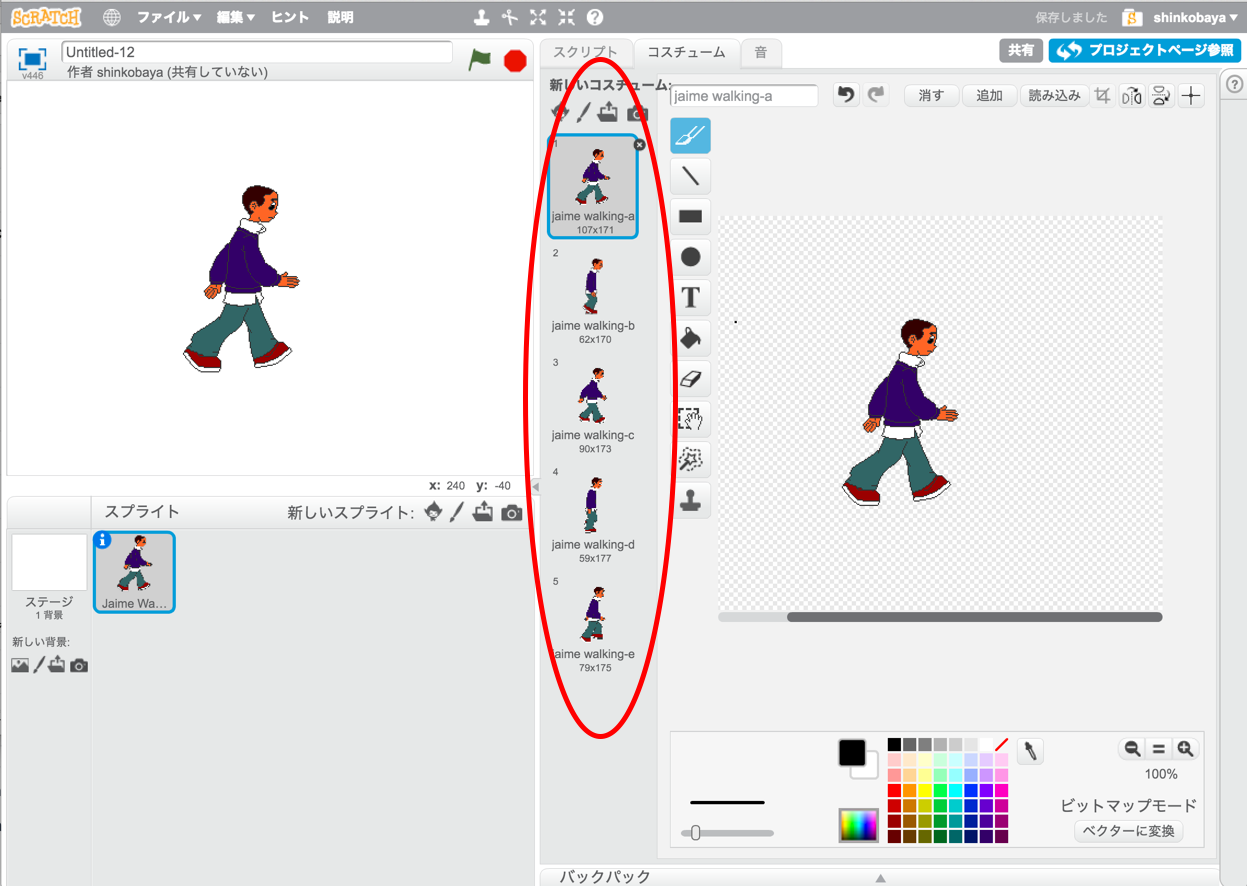Create new sprite from camera
Screen dimensions: 1247x886
point(512,513)
